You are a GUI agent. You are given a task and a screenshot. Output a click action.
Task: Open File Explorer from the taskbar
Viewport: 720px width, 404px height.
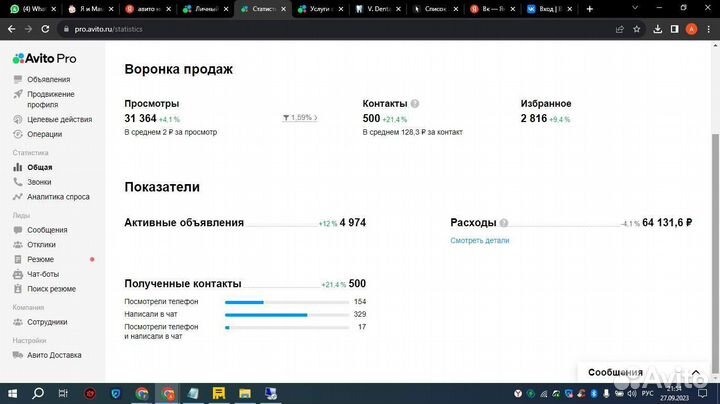245,393
